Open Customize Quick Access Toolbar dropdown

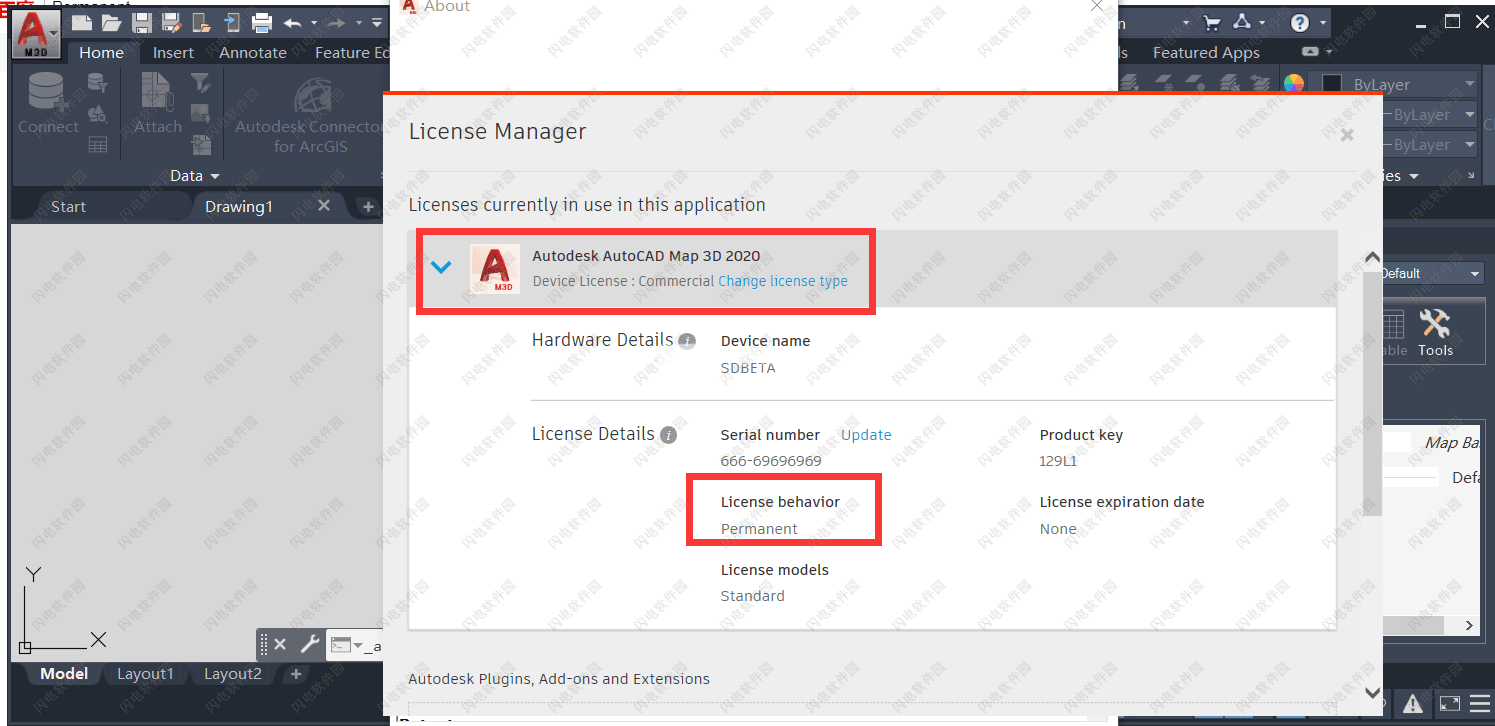377,22
